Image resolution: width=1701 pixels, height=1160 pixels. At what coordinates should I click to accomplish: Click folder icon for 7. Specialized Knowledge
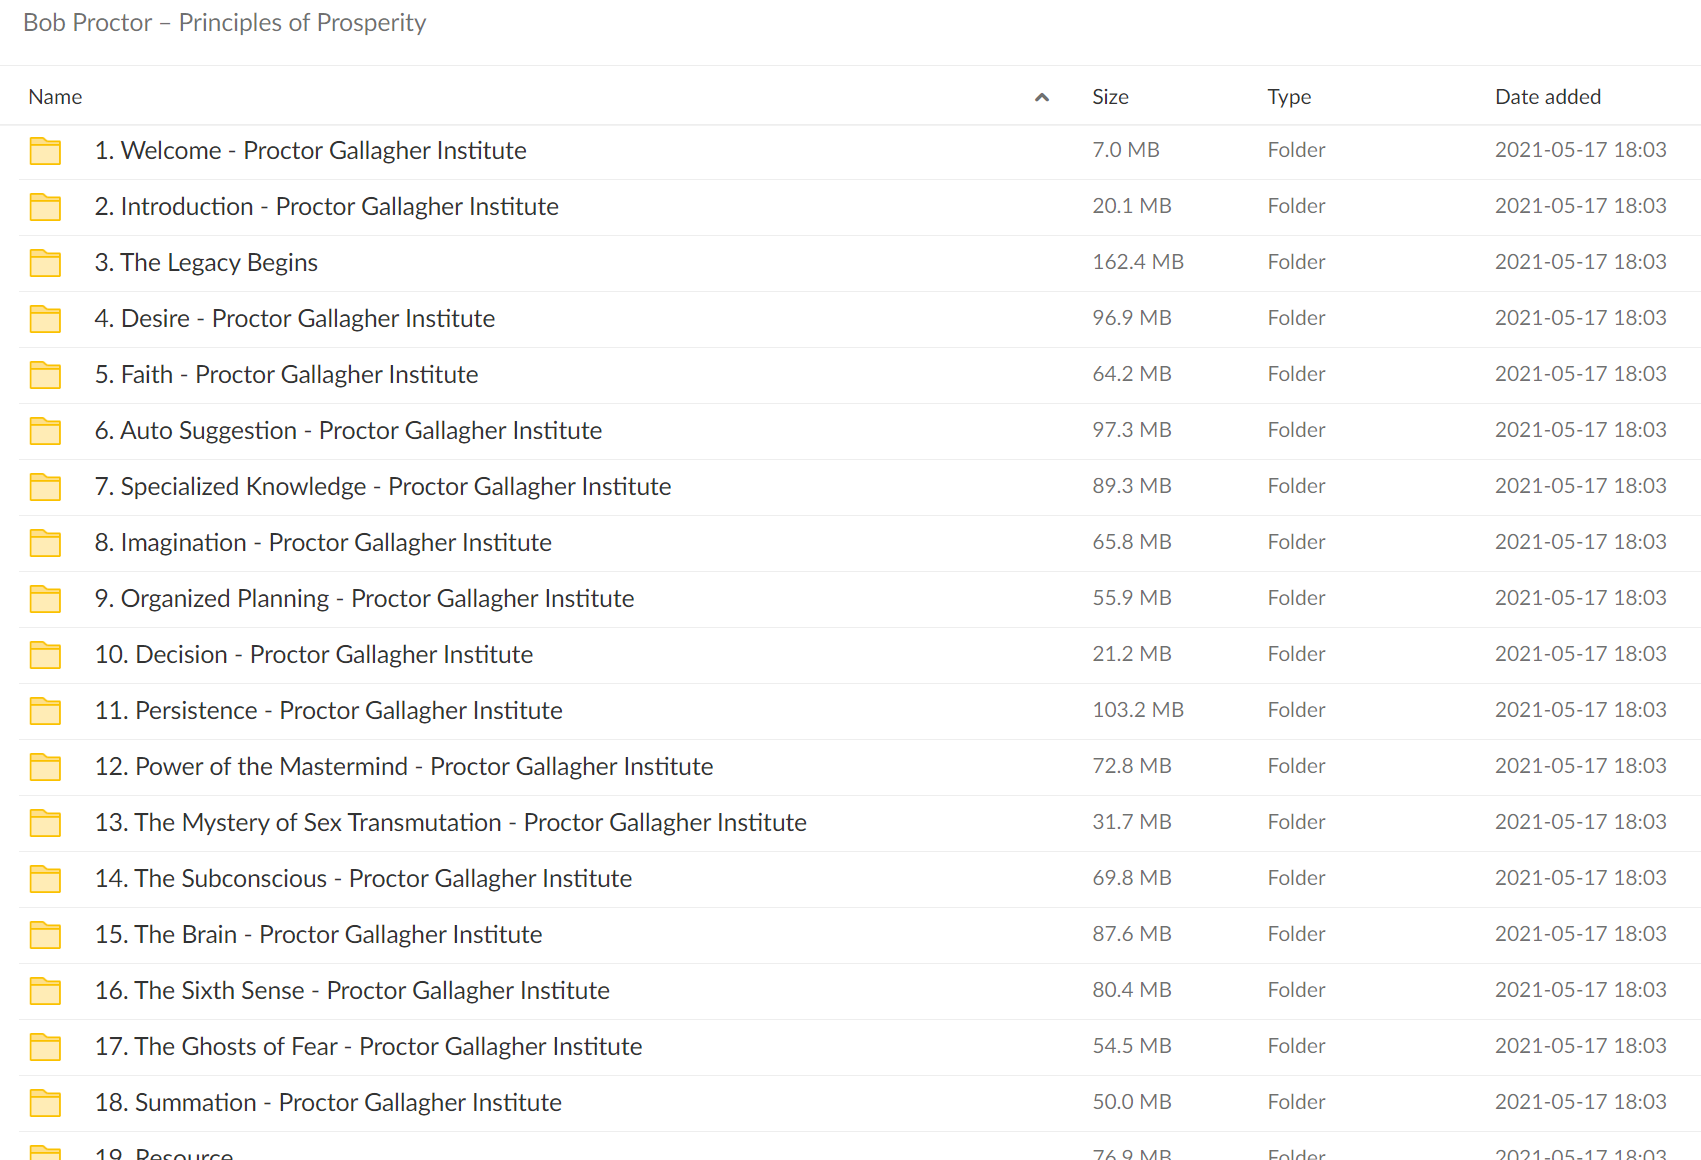pos(45,487)
